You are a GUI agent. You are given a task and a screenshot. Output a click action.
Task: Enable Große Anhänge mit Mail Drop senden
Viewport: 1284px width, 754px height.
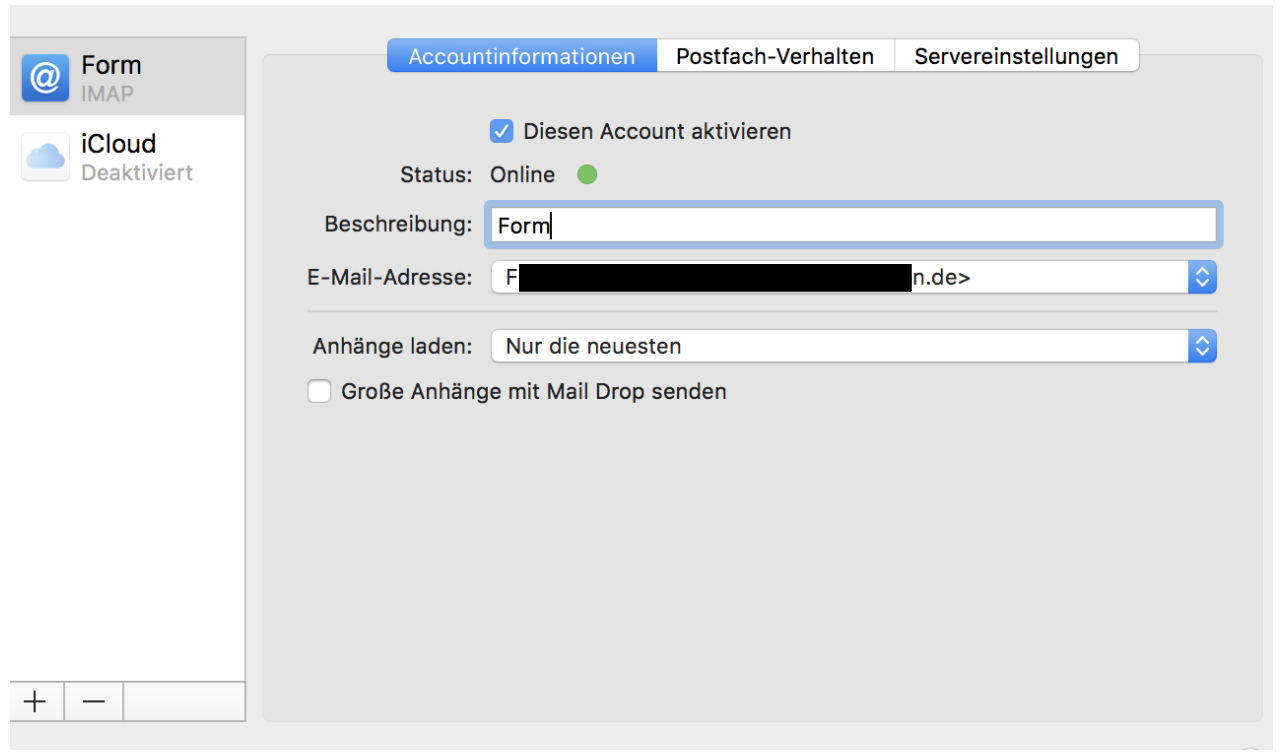coord(319,392)
